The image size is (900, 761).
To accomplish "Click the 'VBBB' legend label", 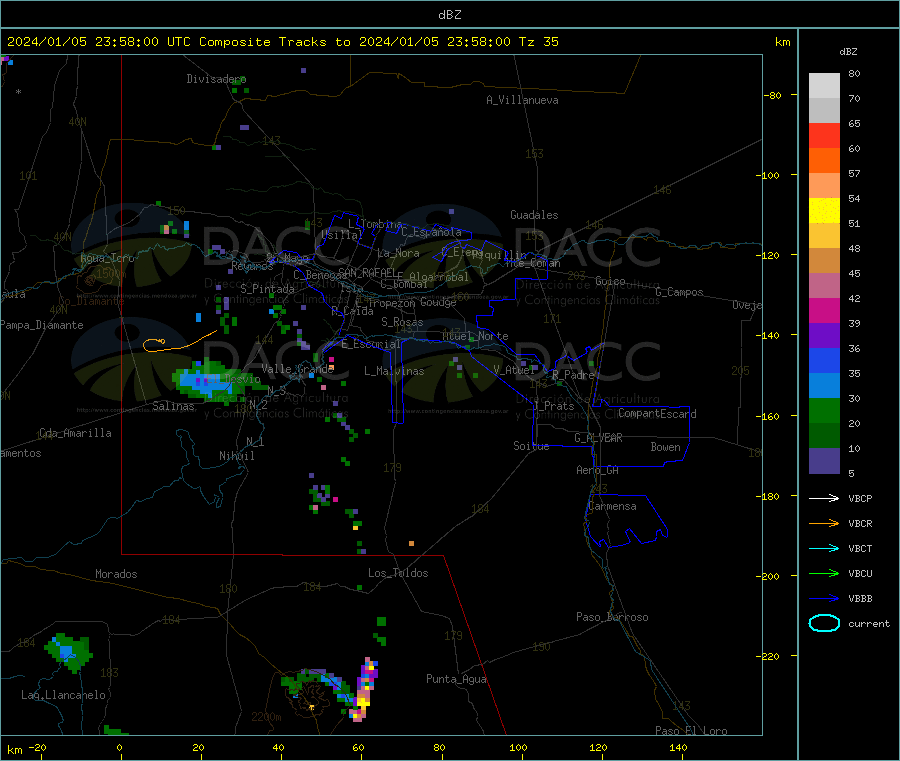I will (860, 599).
